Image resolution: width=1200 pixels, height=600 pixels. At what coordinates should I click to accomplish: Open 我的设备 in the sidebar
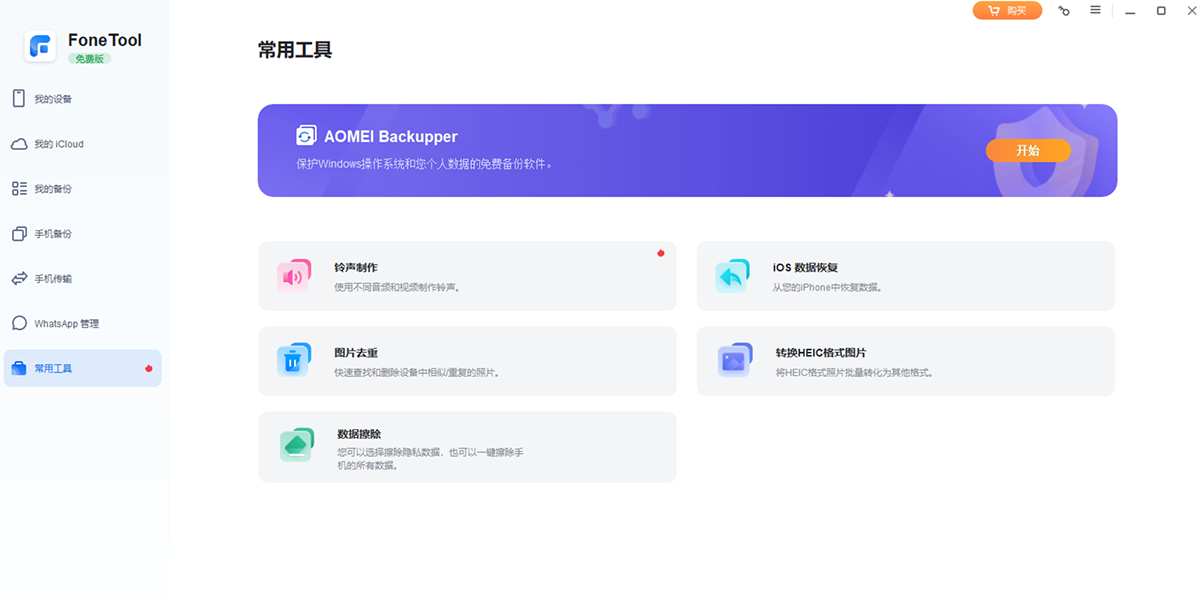tap(82, 98)
